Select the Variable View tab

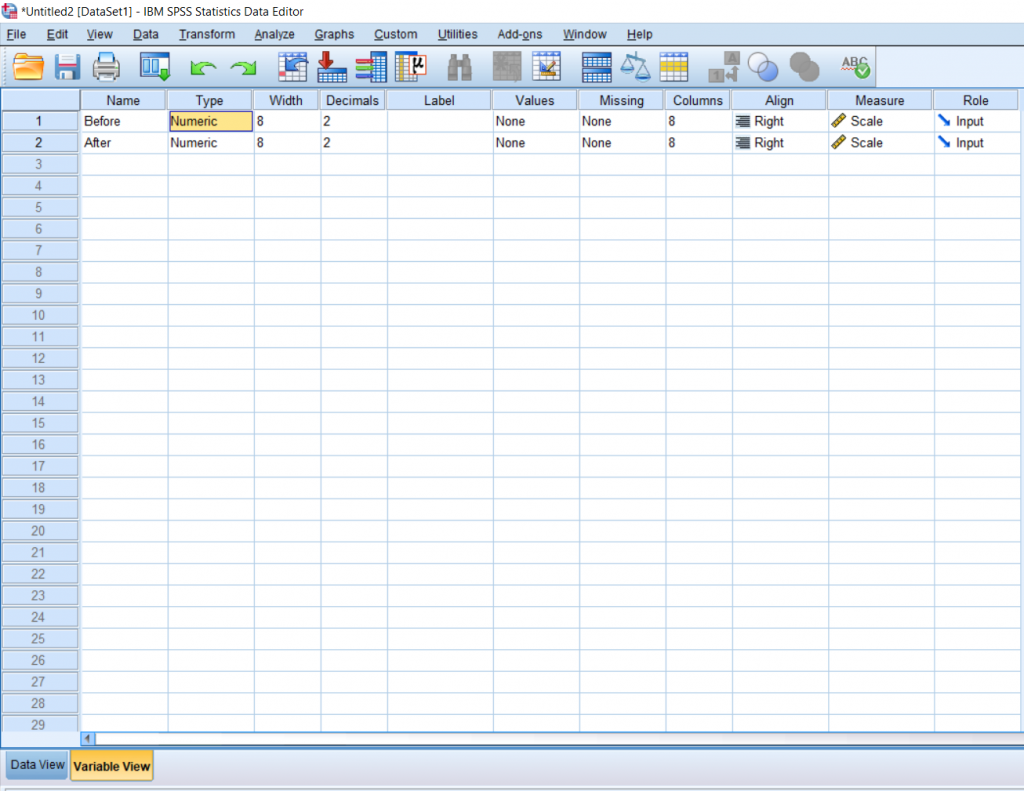click(x=111, y=765)
